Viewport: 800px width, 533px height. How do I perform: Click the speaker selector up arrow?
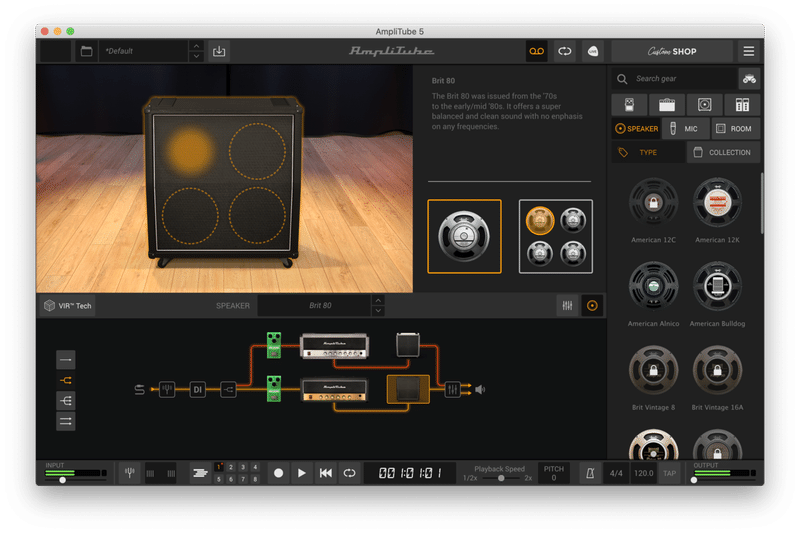378,300
